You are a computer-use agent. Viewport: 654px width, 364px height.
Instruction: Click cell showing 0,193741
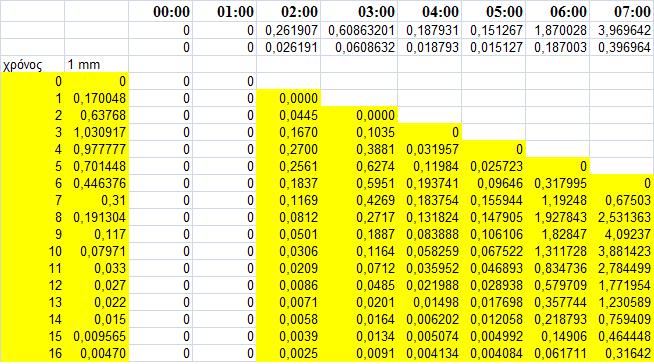pyautogui.click(x=430, y=183)
